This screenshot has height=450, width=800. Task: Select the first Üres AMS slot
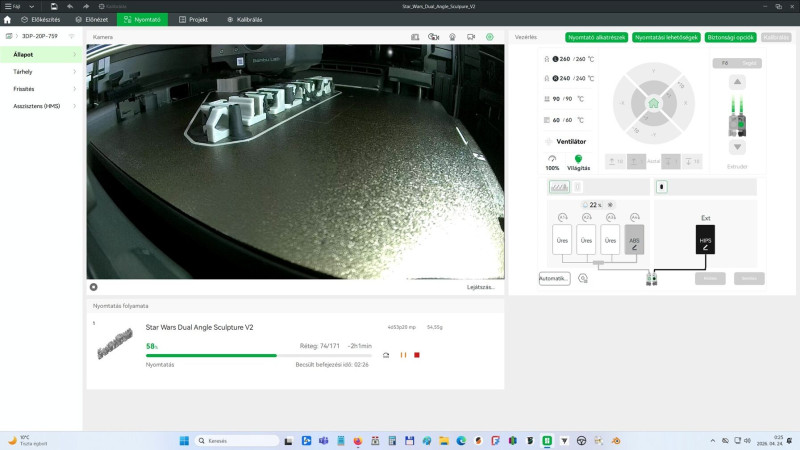562,239
